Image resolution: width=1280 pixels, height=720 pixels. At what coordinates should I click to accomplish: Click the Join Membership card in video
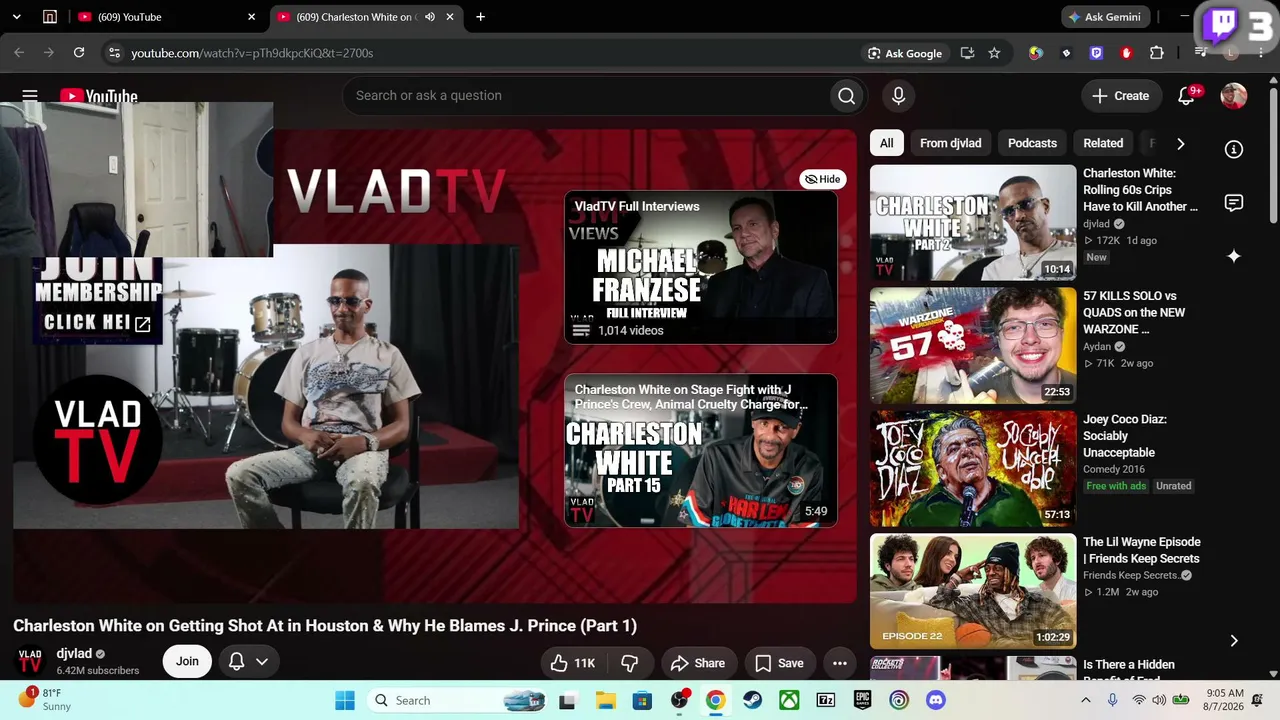pyautogui.click(x=97, y=300)
